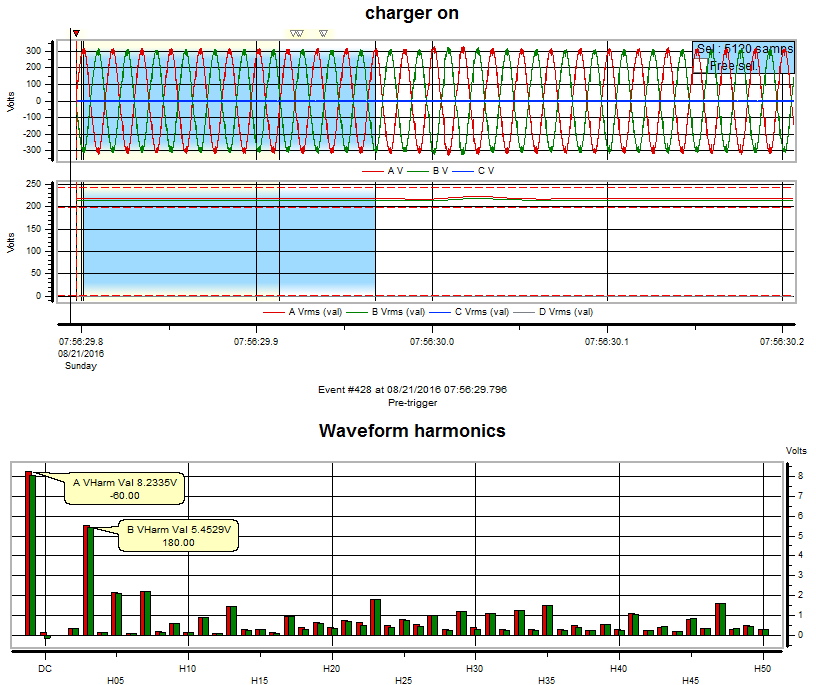The width and height of the screenshot is (816, 685).
Task: Click the 'Waveform harmonics' chart title
Action: 412,431
